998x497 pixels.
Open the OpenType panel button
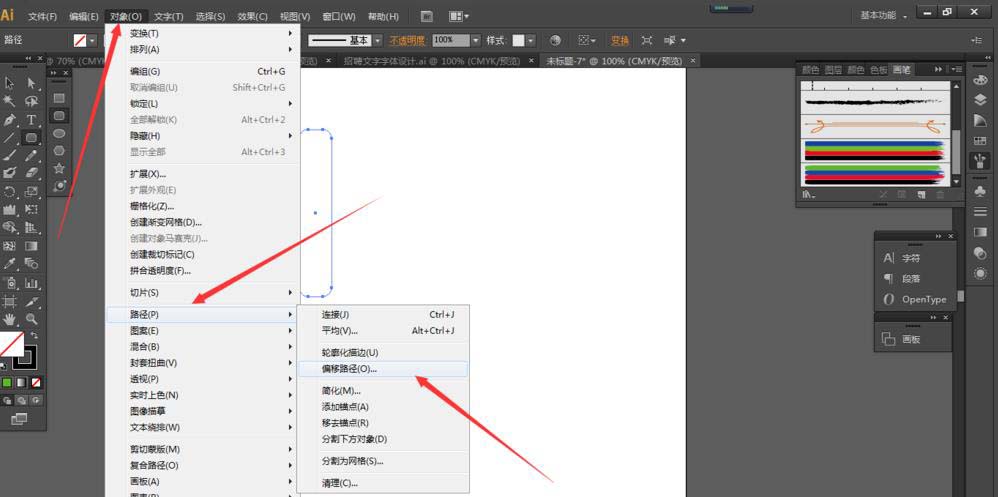coord(915,299)
